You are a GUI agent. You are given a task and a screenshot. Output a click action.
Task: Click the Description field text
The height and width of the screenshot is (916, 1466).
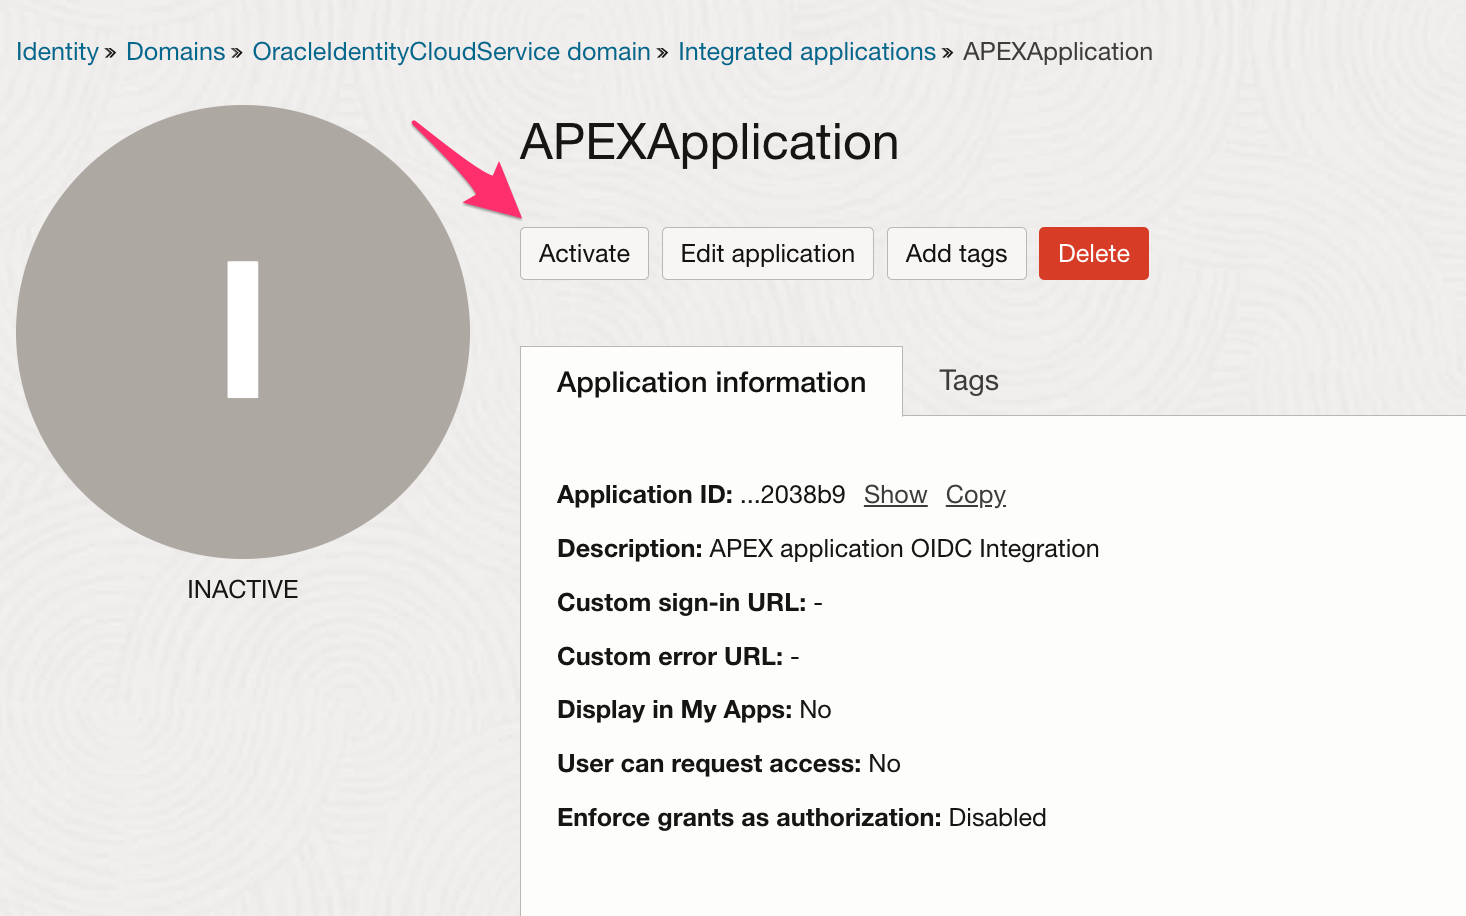(x=903, y=549)
